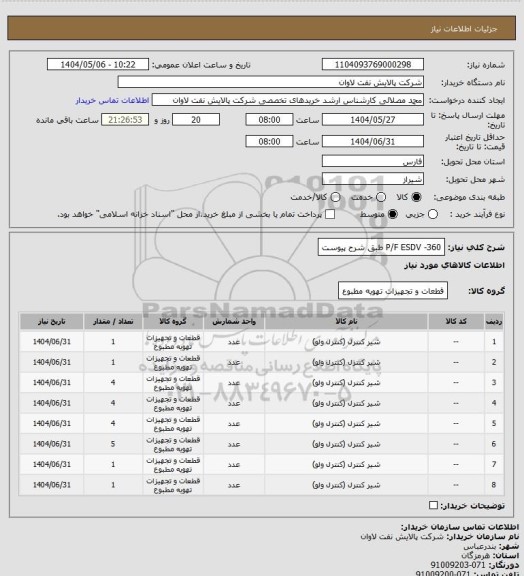The height and width of the screenshot is (576, 524).
Task: Click the تعداد / مقدار column header
Action: pyautogui.click(x=113, y=321)
